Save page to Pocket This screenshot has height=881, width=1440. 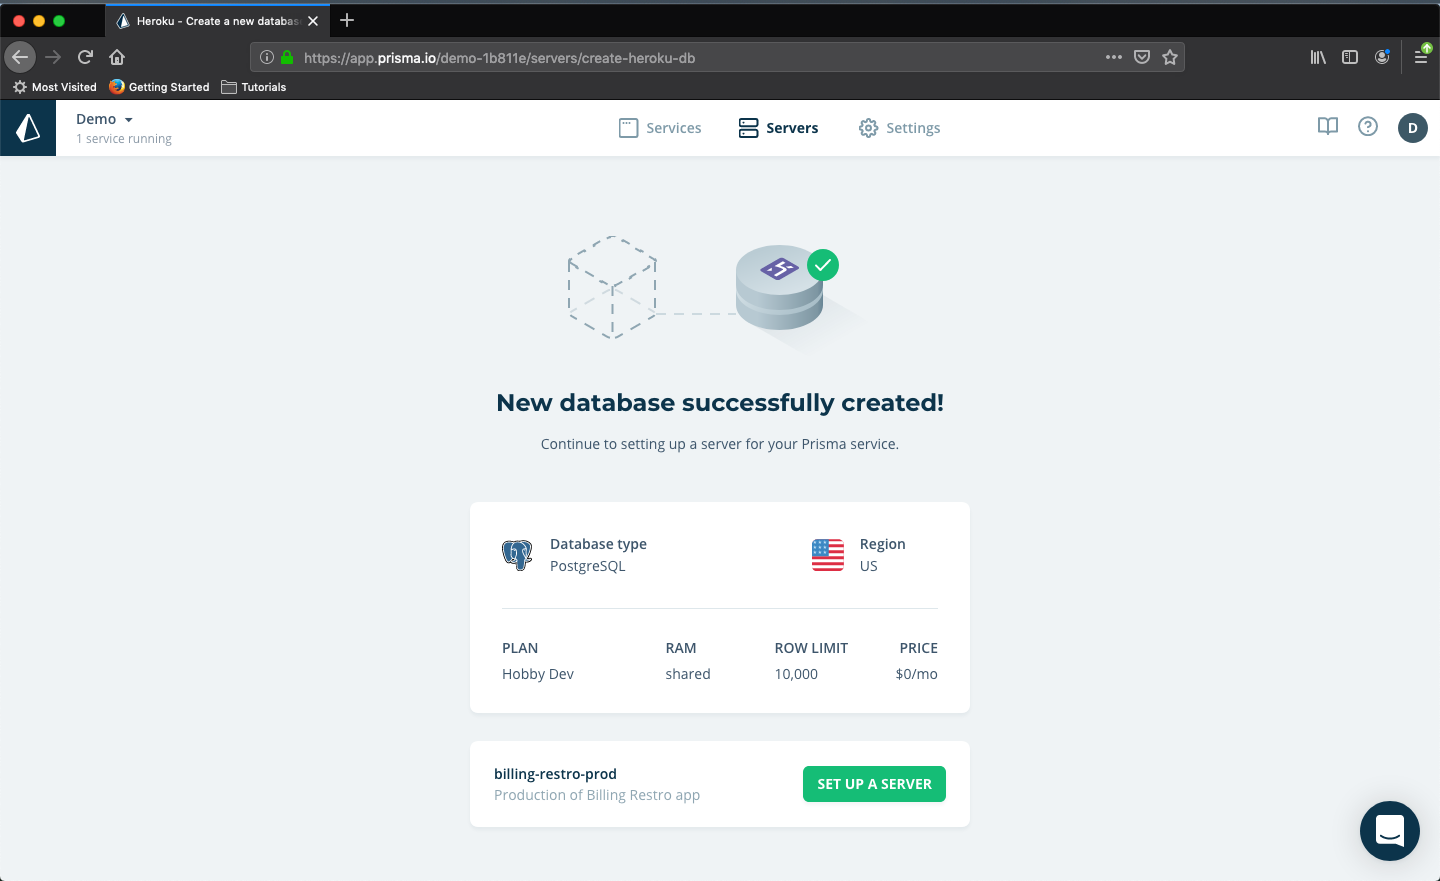[1142, 57]
